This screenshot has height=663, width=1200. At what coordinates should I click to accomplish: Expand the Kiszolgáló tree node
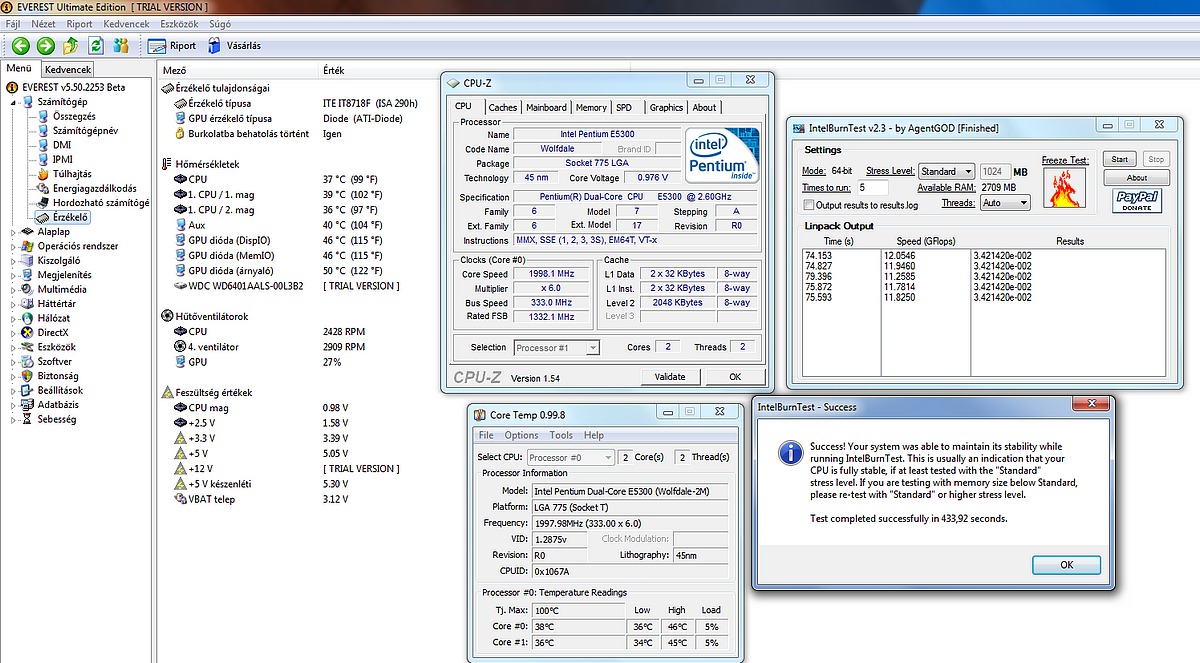pyautogui.click(x=13, y=260)
